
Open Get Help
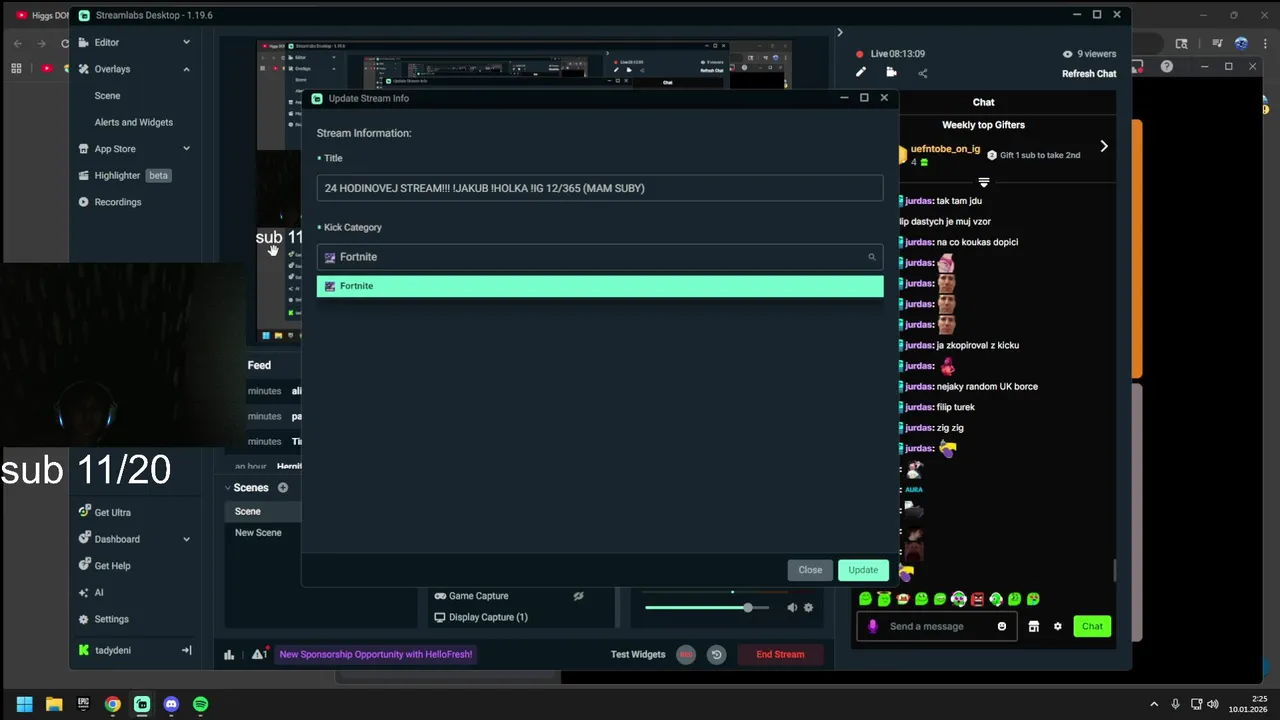coord(112,566)
